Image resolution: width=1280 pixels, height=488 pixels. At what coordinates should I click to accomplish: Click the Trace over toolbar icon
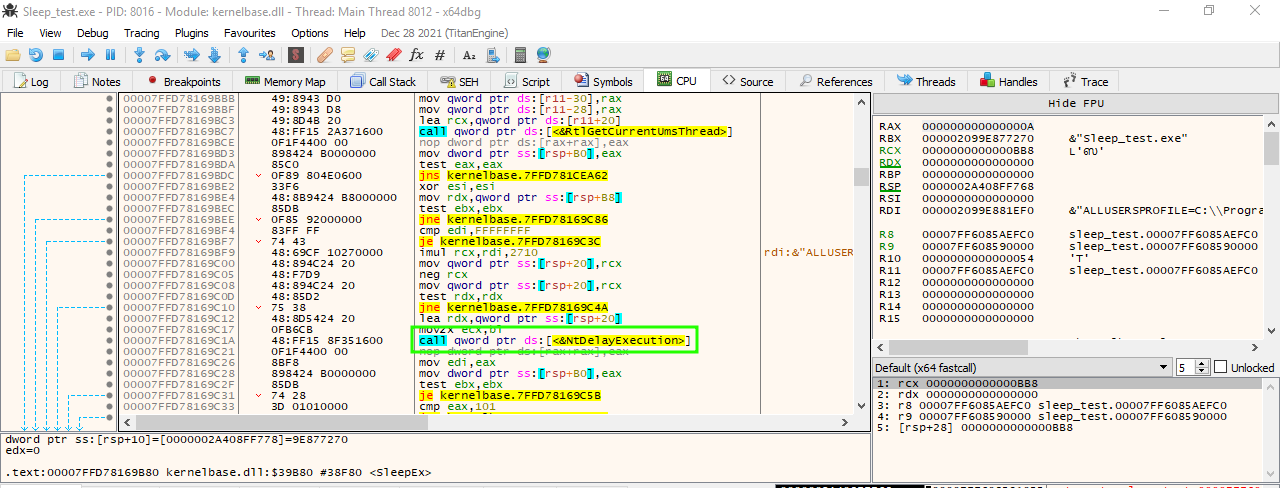tap(214, 54)
